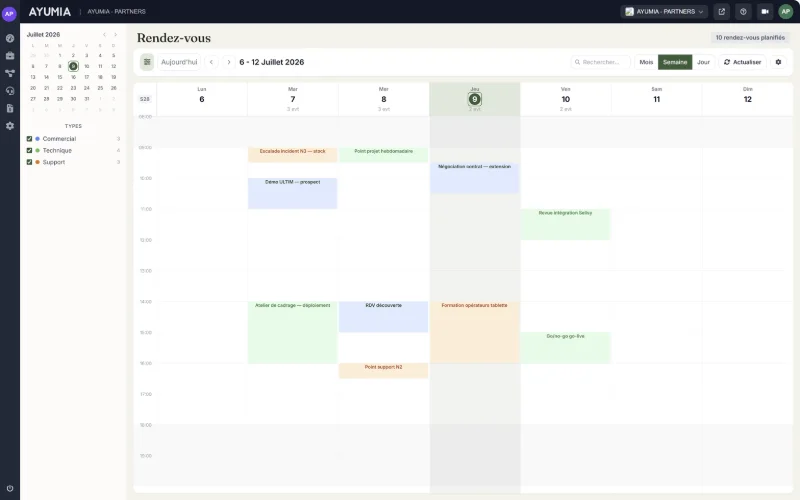Open the dashboard gauge icon in sidebar

(x=10, y=38)
